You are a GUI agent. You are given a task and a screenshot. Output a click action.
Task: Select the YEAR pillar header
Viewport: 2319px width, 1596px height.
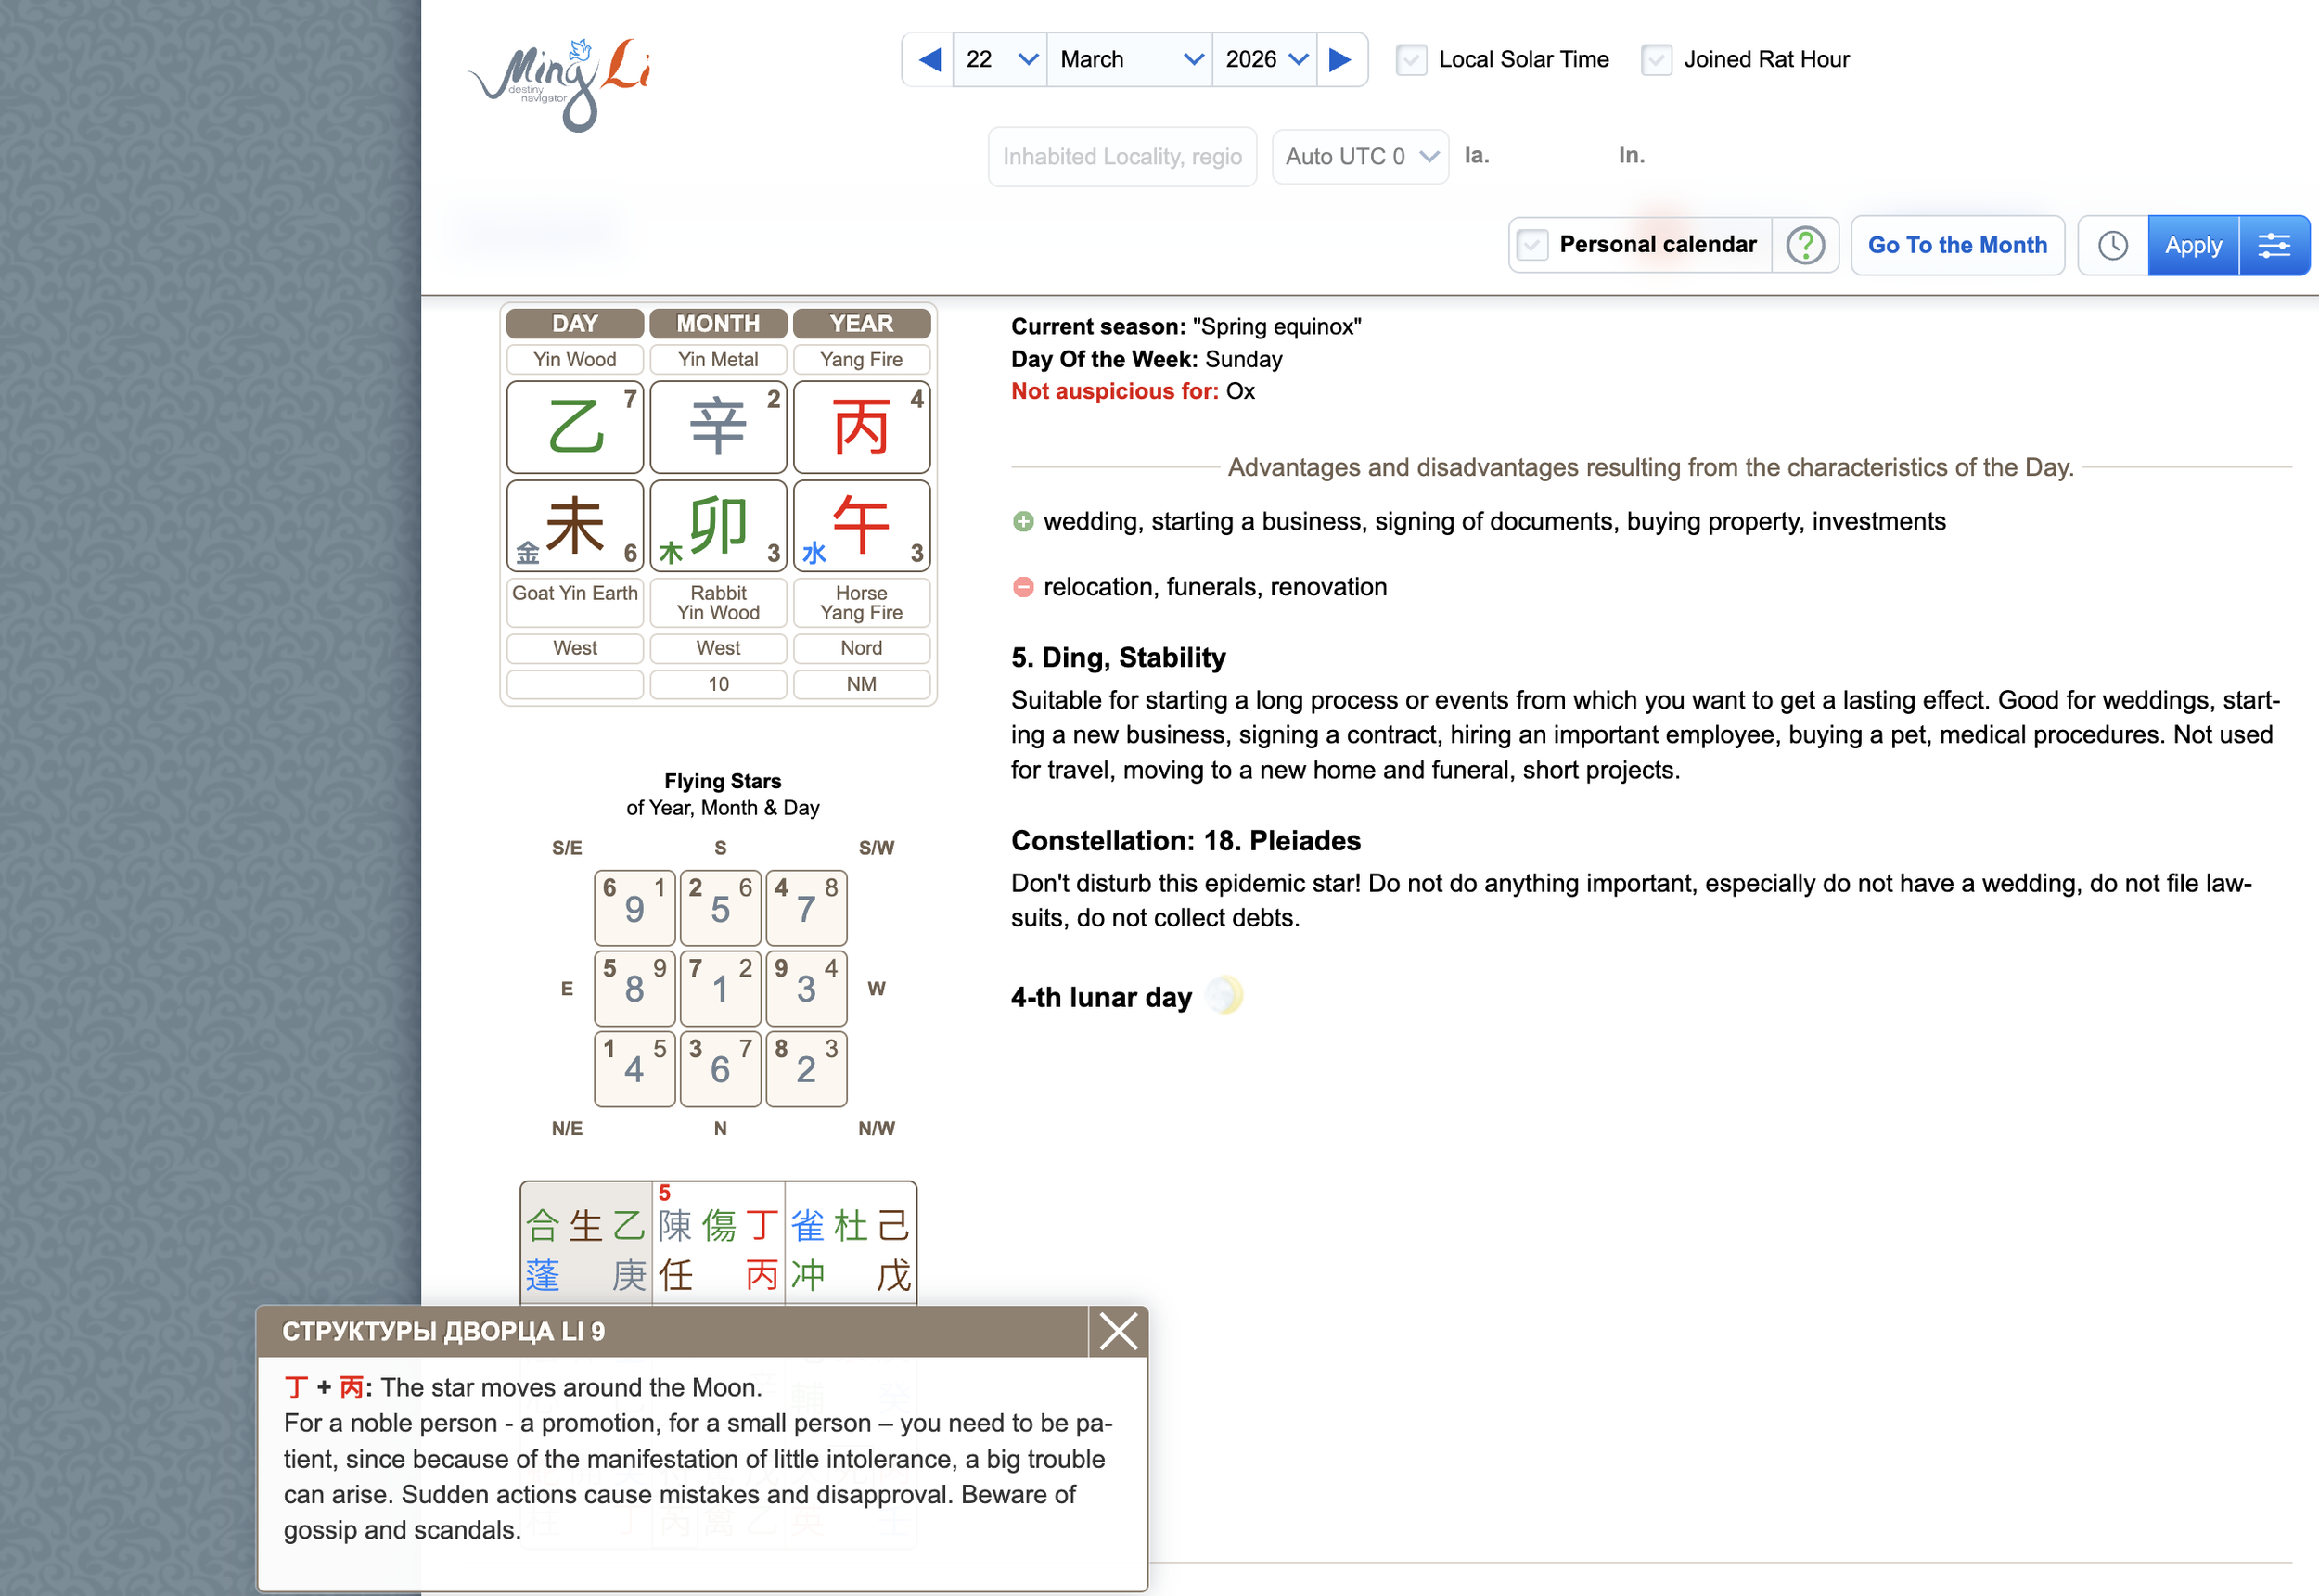[x=861, y=324]
